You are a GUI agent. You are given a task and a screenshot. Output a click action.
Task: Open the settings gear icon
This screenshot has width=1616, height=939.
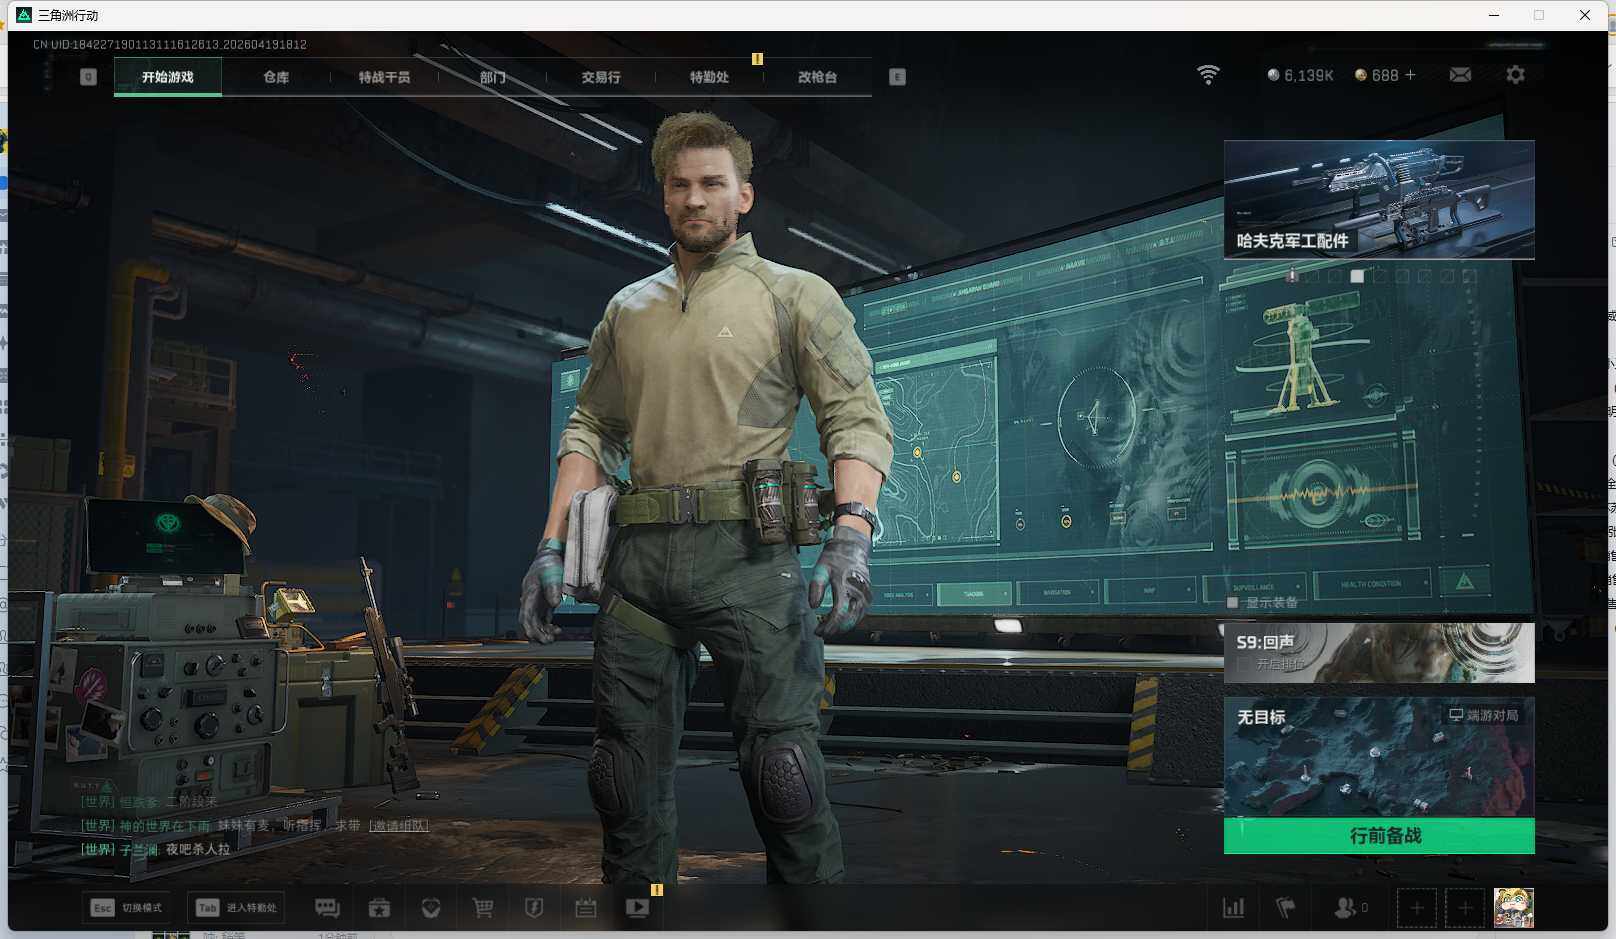pyautogui.click(x=1515, y=75)
